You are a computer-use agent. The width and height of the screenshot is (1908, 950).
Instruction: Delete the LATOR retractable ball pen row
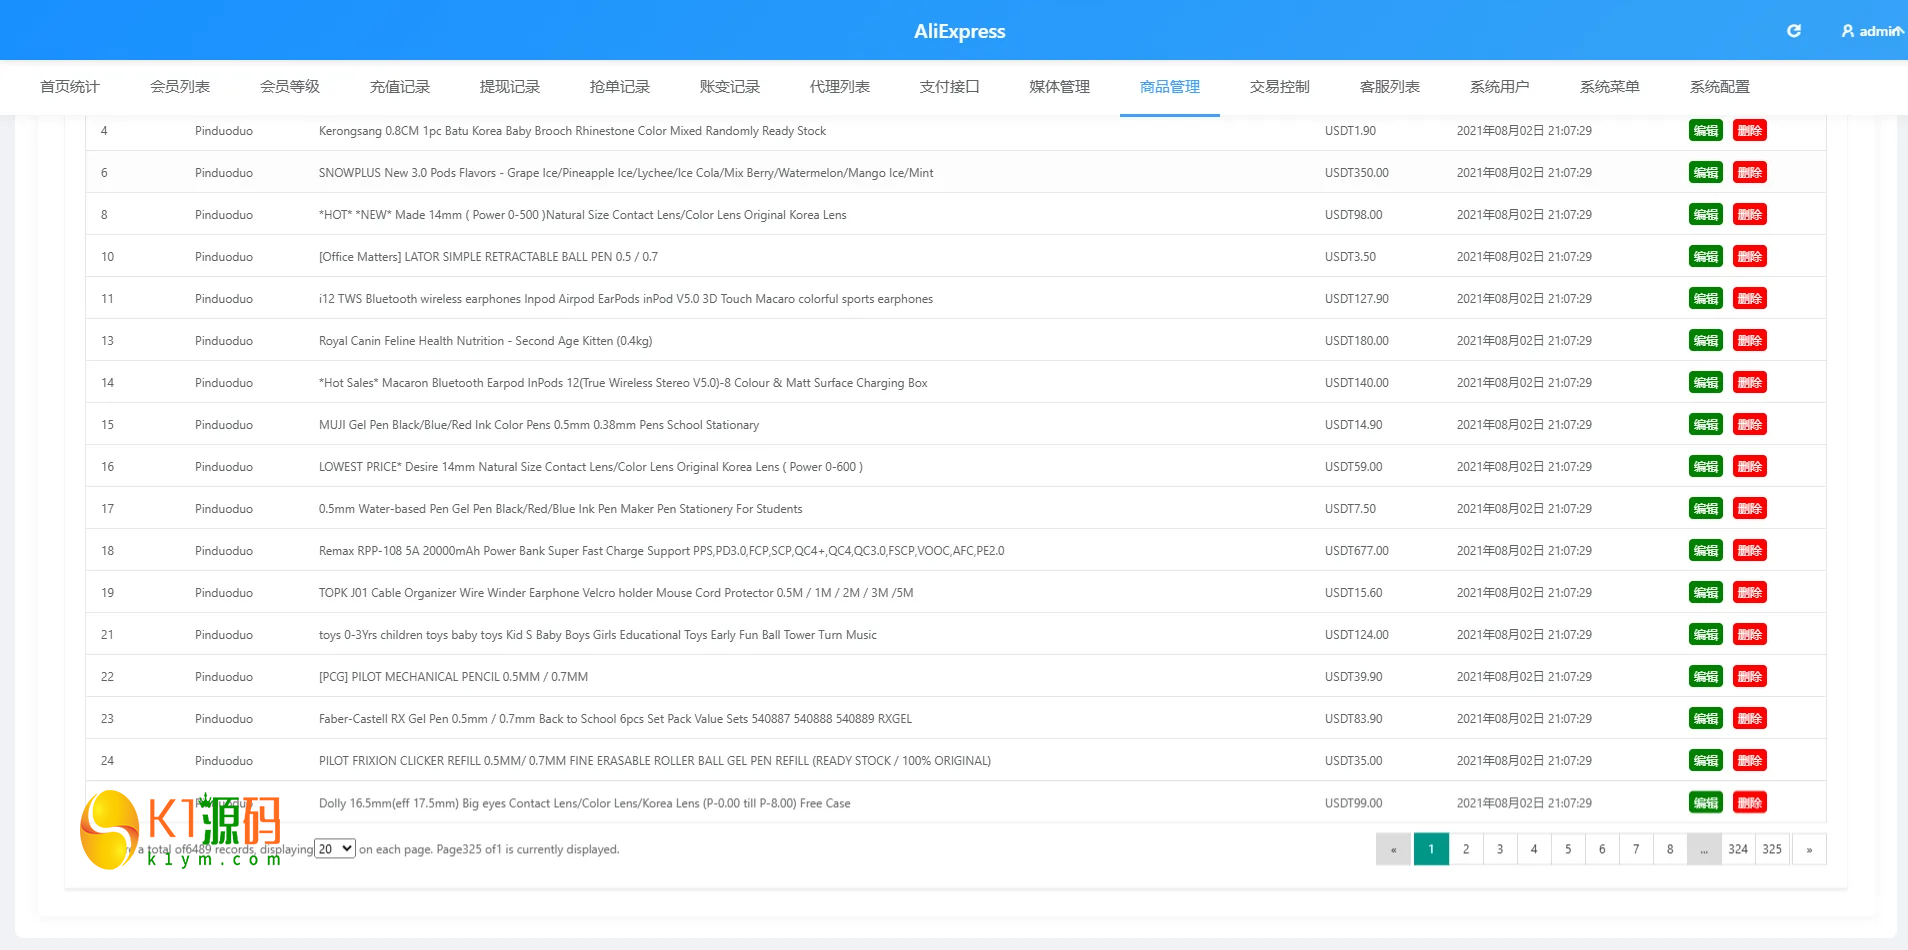1750,257
